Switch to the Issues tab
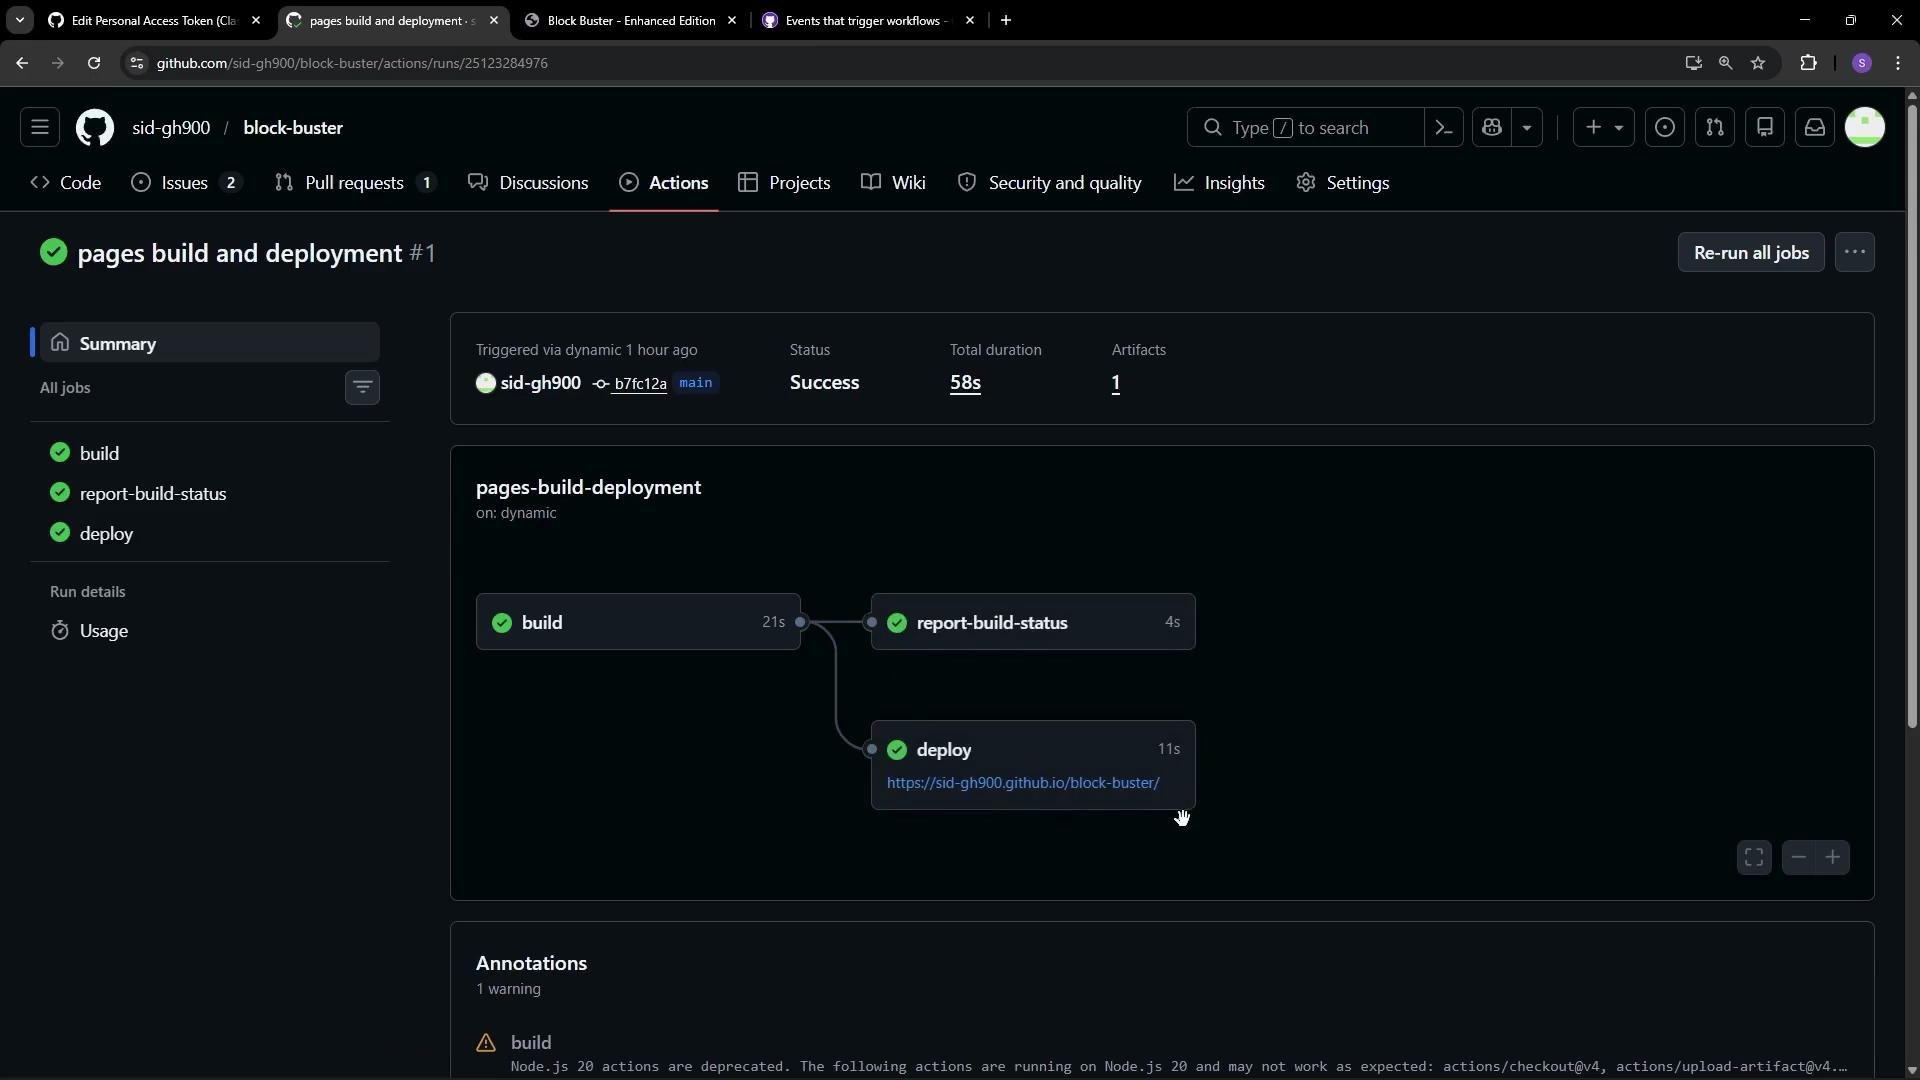Viewport: 1920px width, 1080px height. click(x=187, y=183)
